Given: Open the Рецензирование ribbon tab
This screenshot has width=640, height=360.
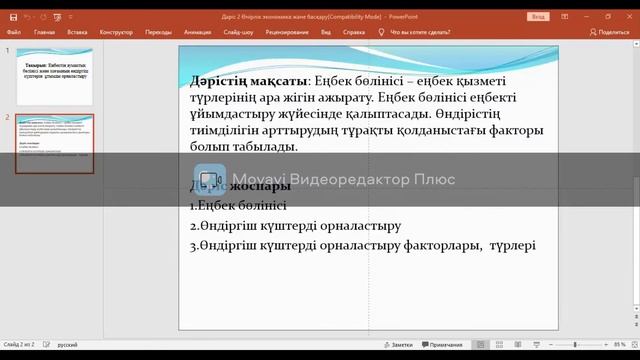Looking at the screenshot, I should click(287, 32).
